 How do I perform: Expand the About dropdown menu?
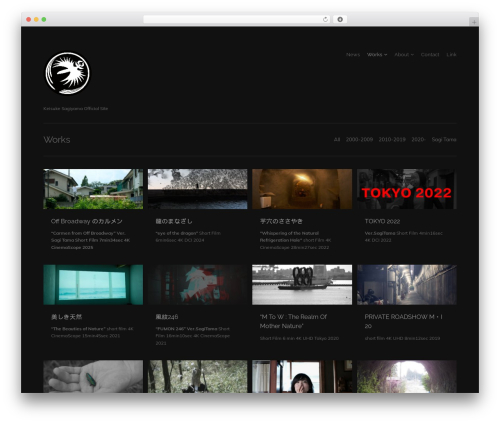(x=404, y=55)
